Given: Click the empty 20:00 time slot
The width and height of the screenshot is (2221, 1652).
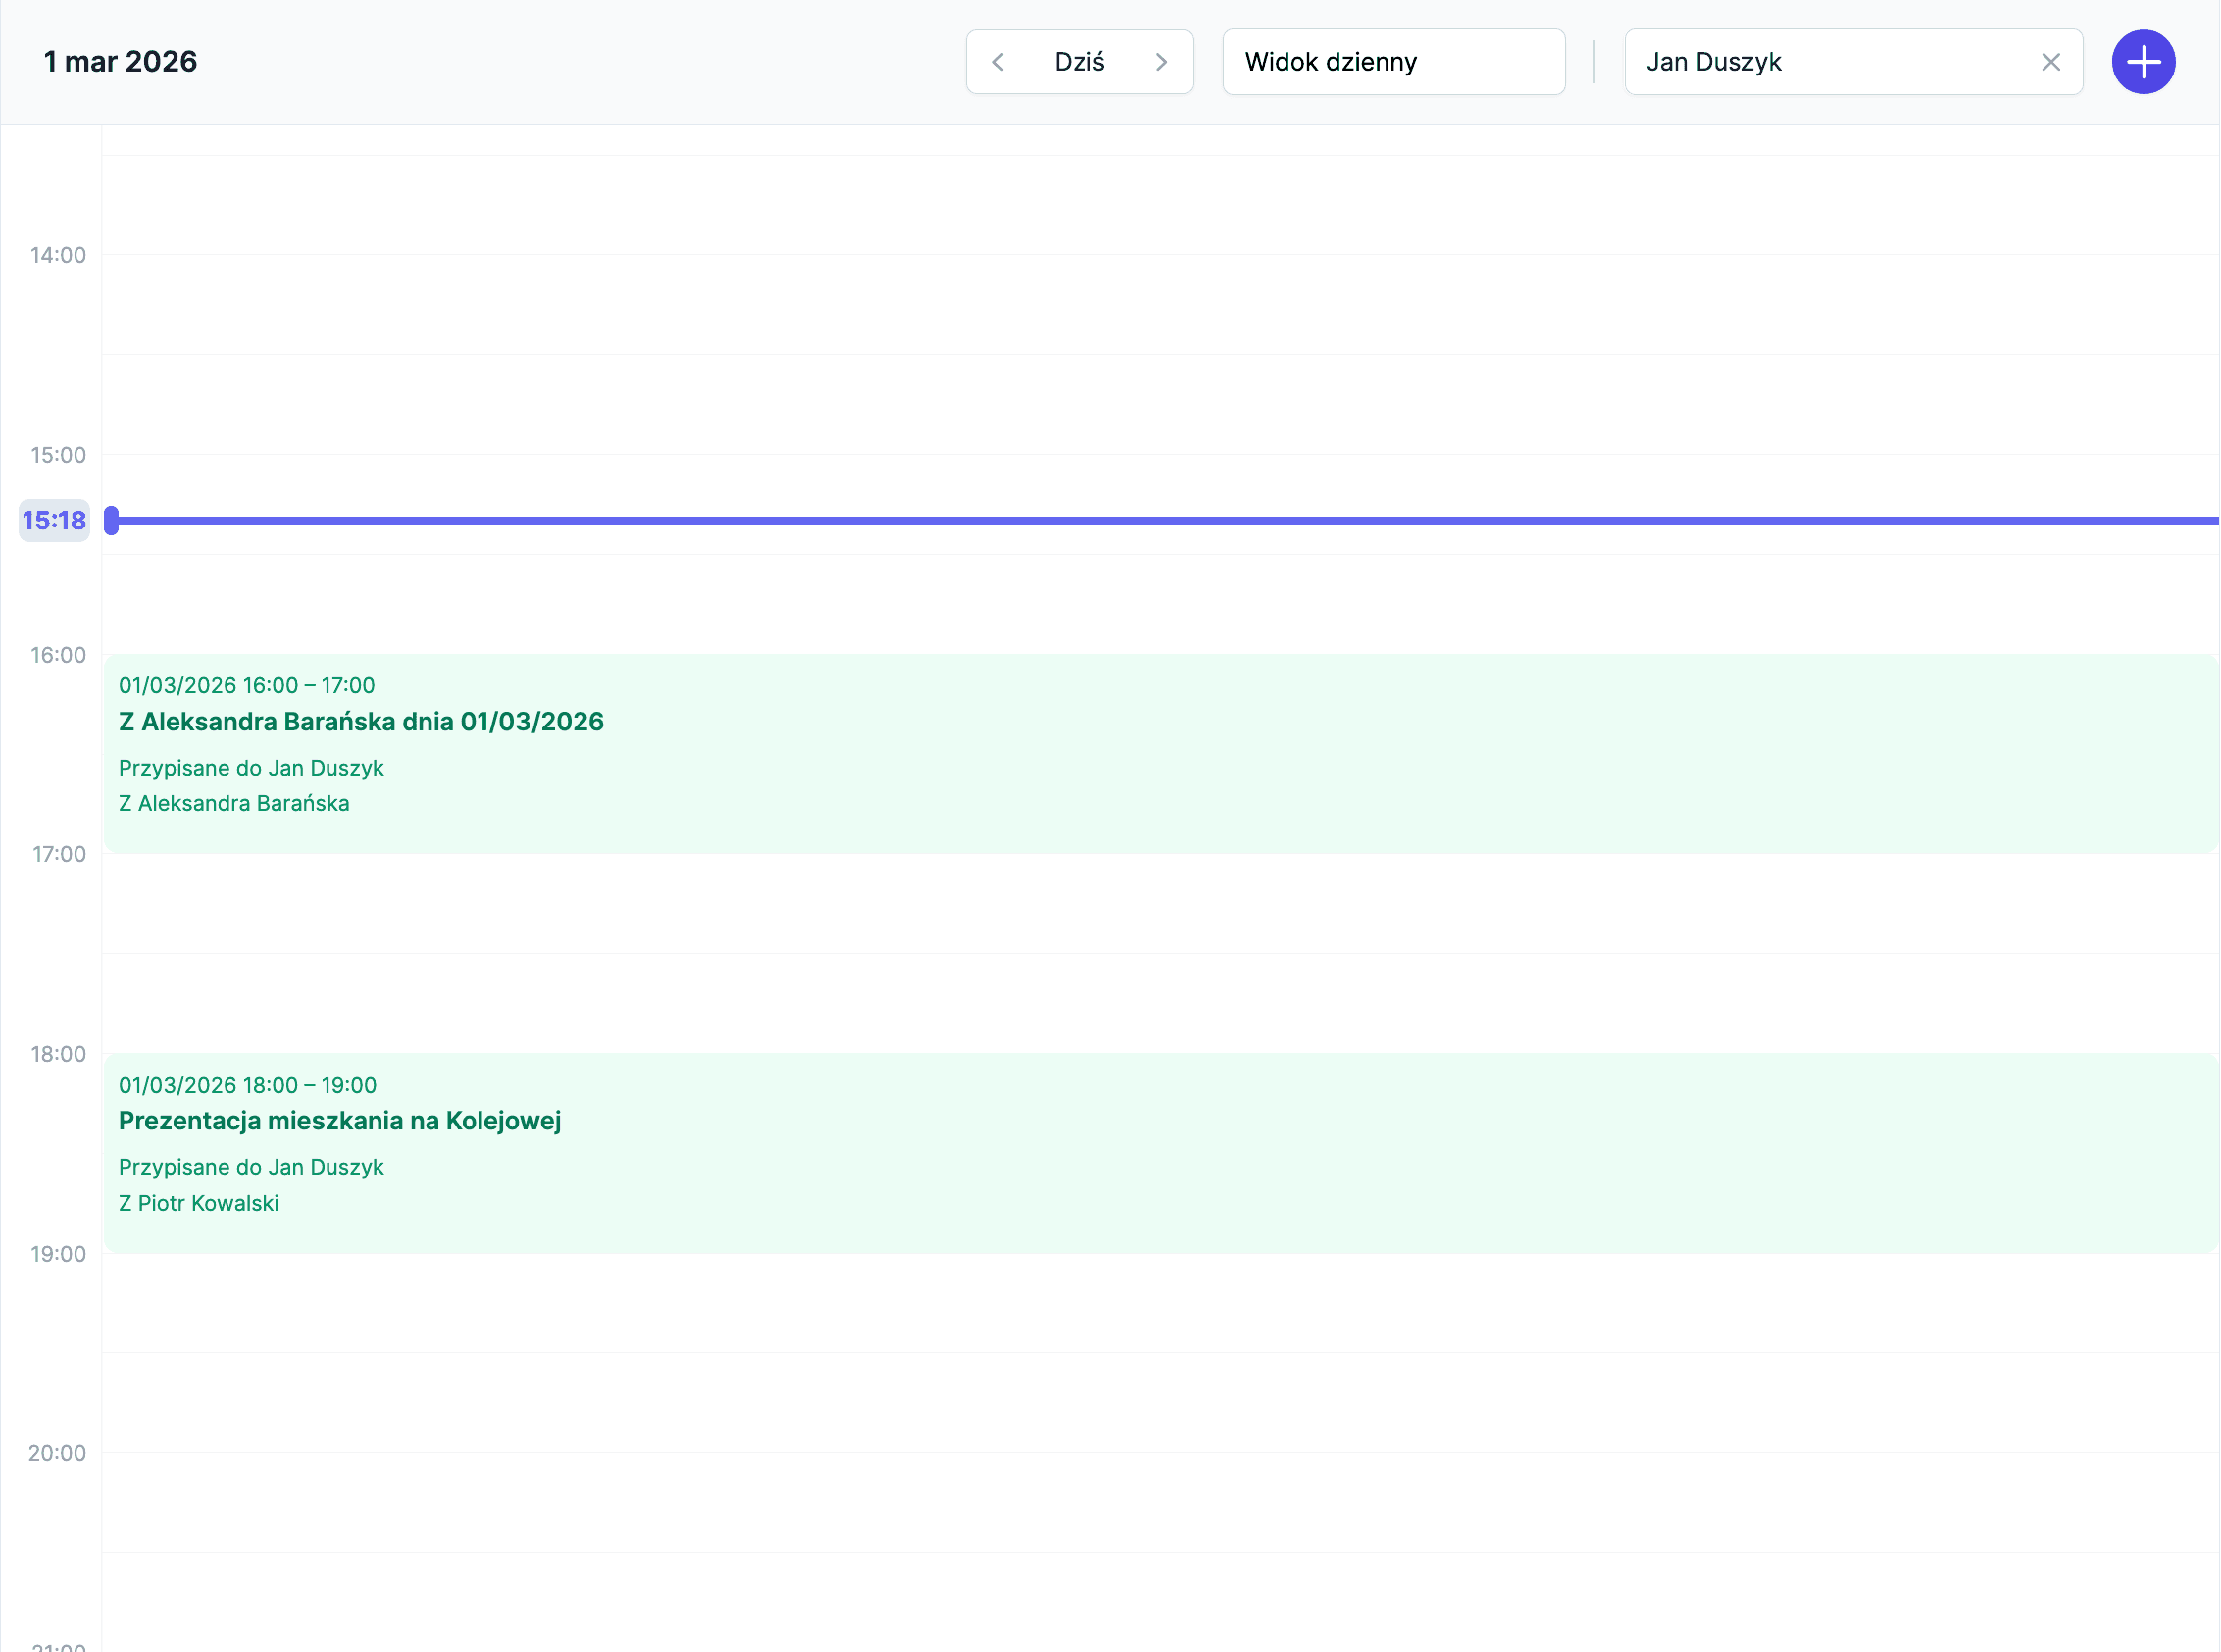Looking at the screenshot, I should click(x=1160, y=1502).
